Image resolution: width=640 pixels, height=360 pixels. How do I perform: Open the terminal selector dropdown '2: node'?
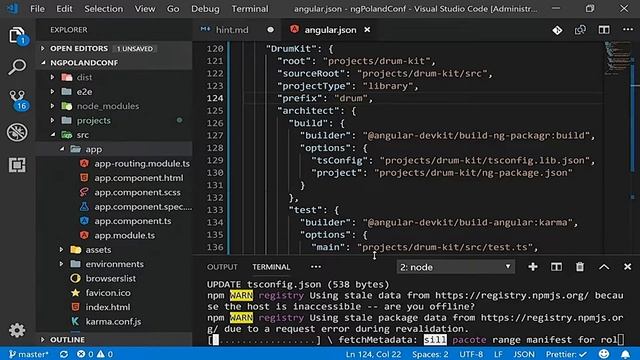coord(456,267)
